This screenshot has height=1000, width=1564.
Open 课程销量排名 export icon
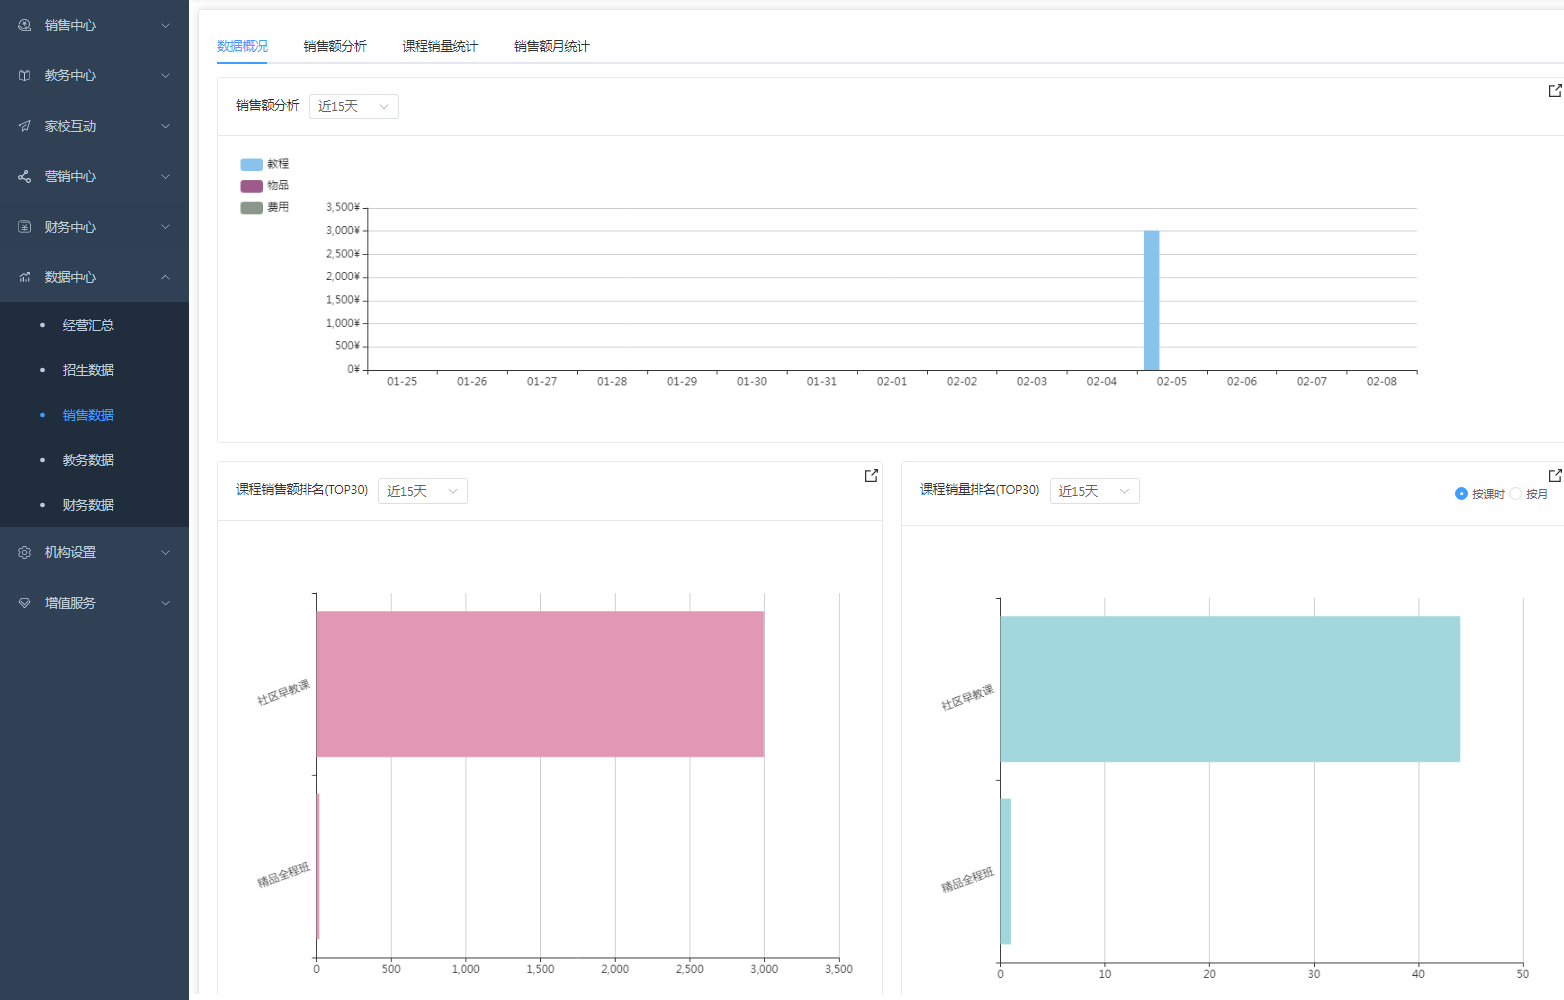coord(1555,475)
